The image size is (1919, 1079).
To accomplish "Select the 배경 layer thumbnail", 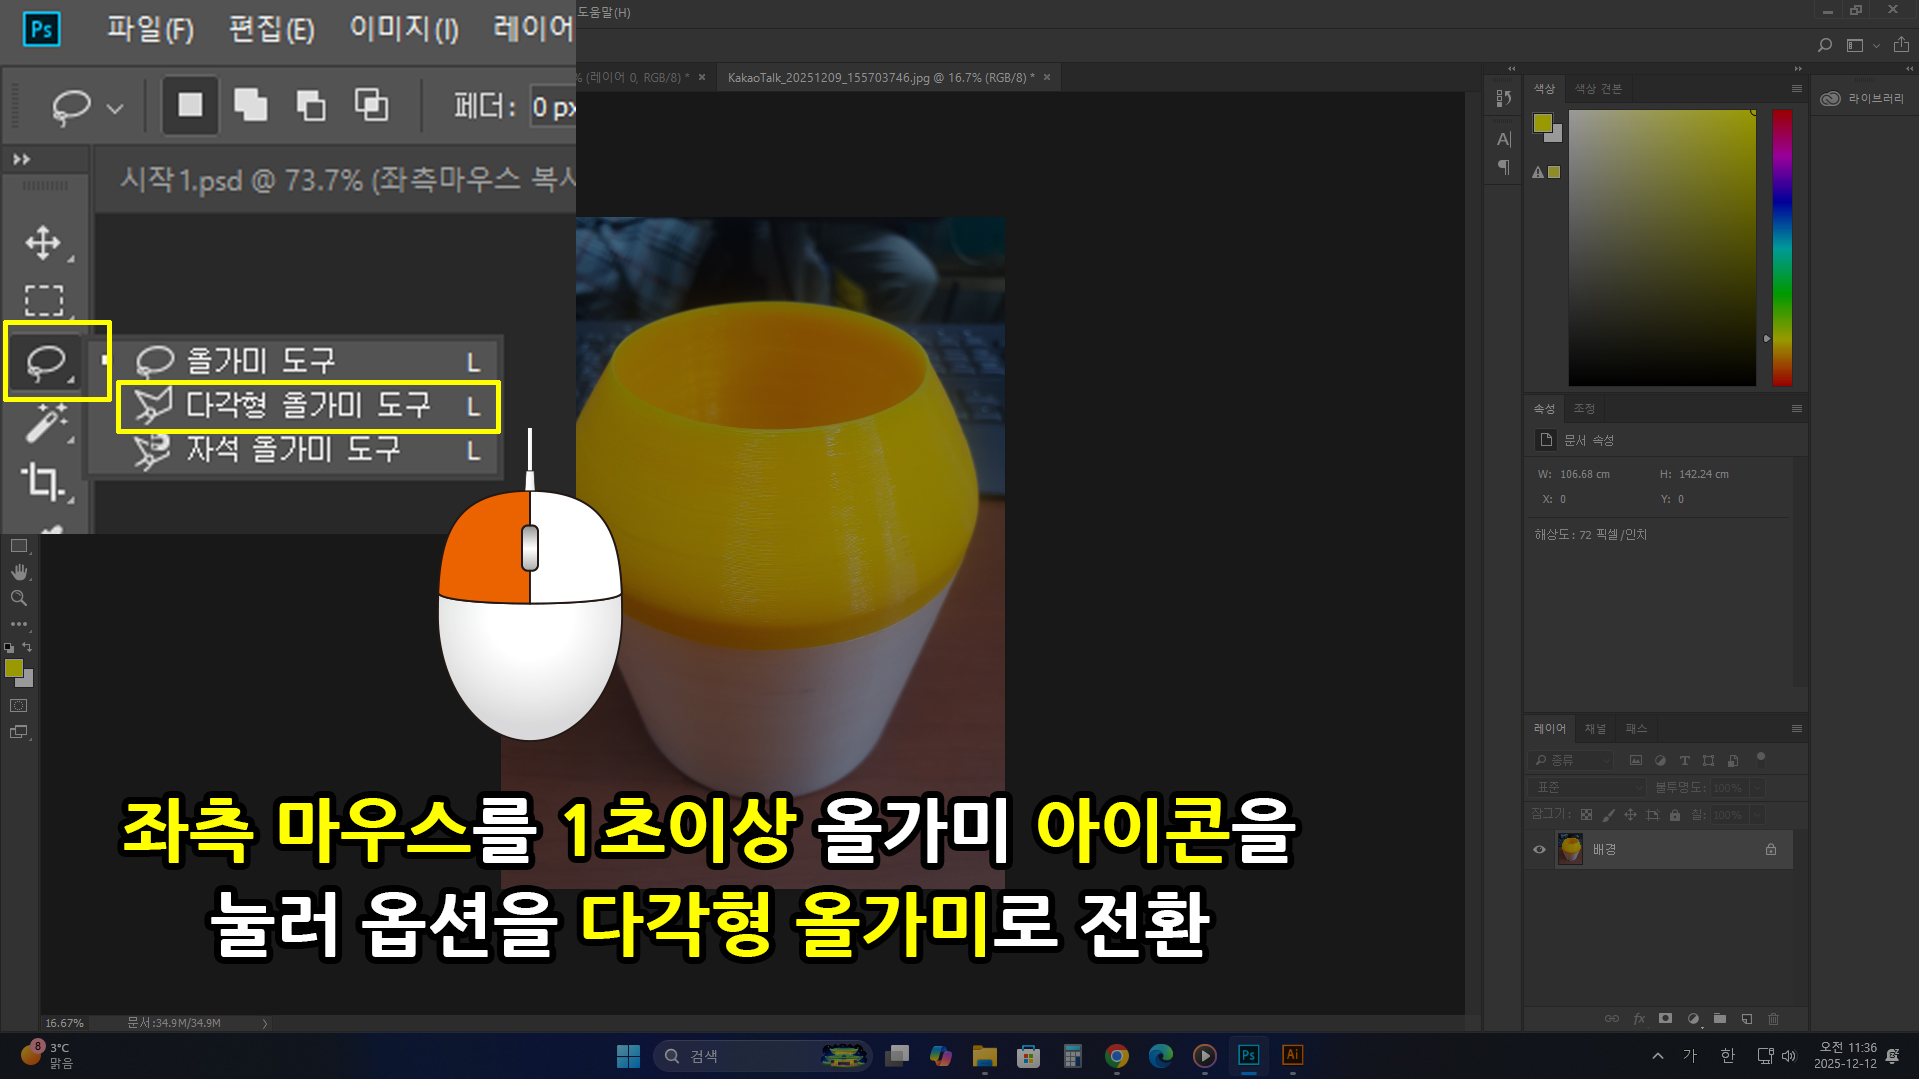I will [x=1570, y=849].
